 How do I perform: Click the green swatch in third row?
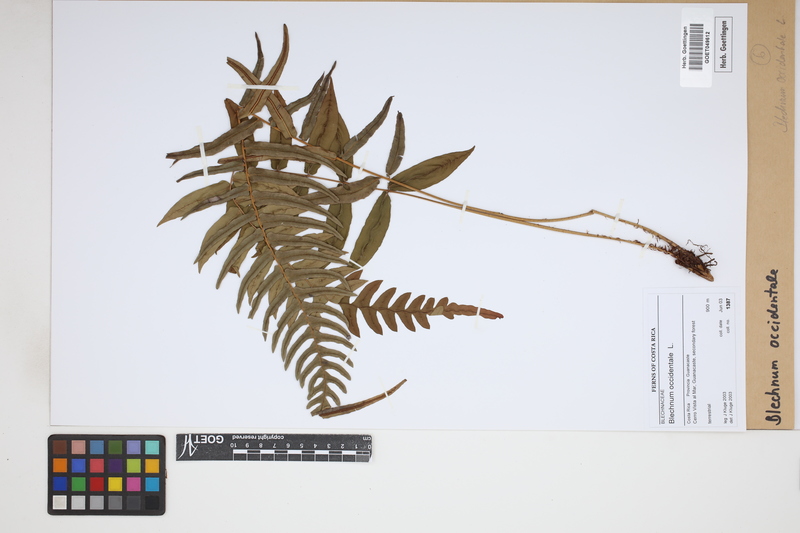[79, 484]
